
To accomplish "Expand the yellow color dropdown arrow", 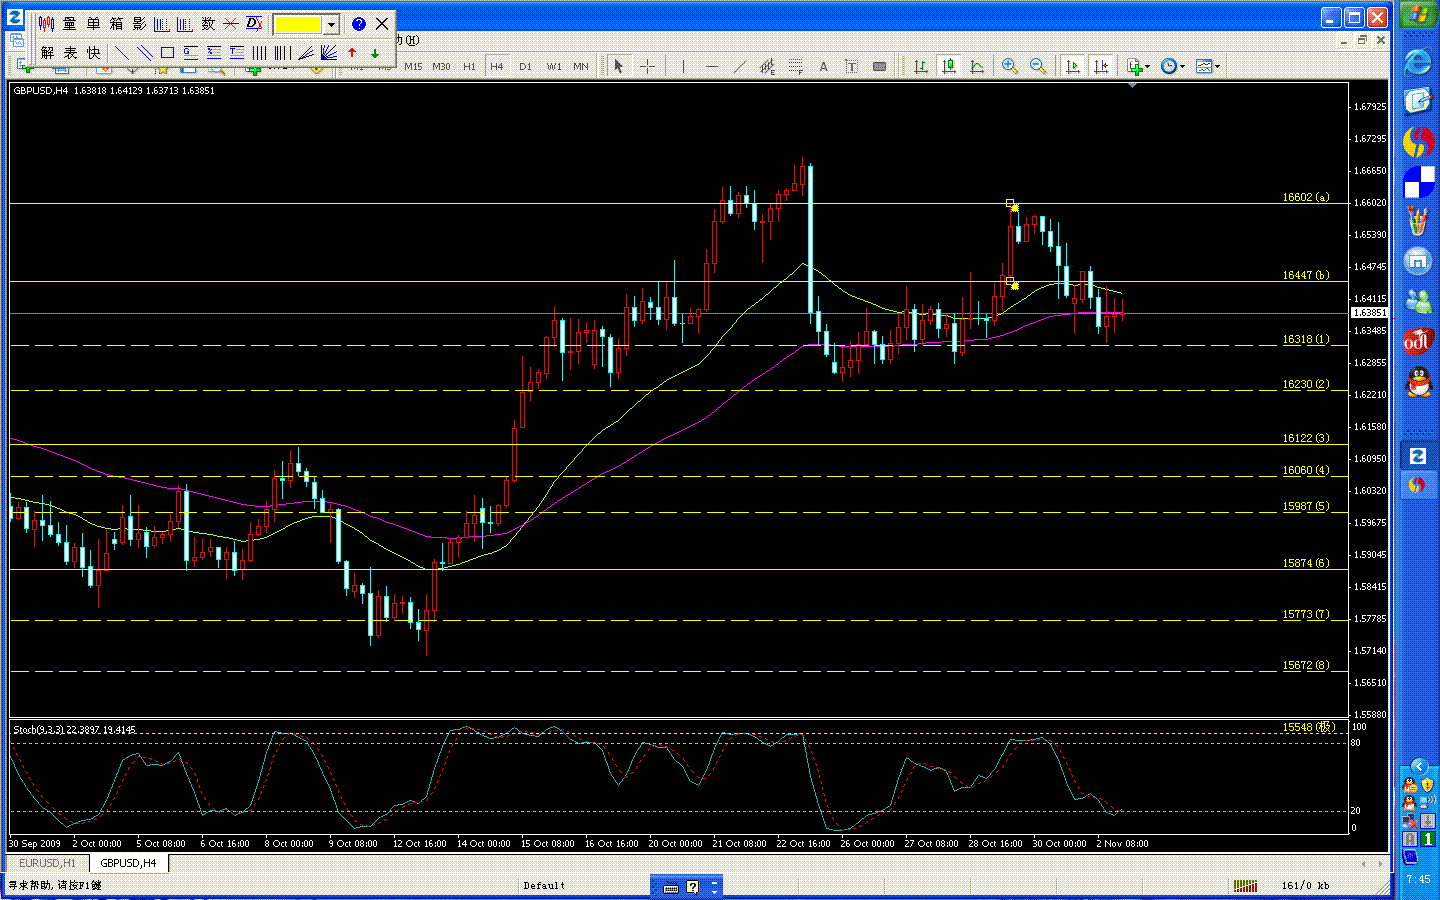I will pyautogui.click(x=331, y=24).
